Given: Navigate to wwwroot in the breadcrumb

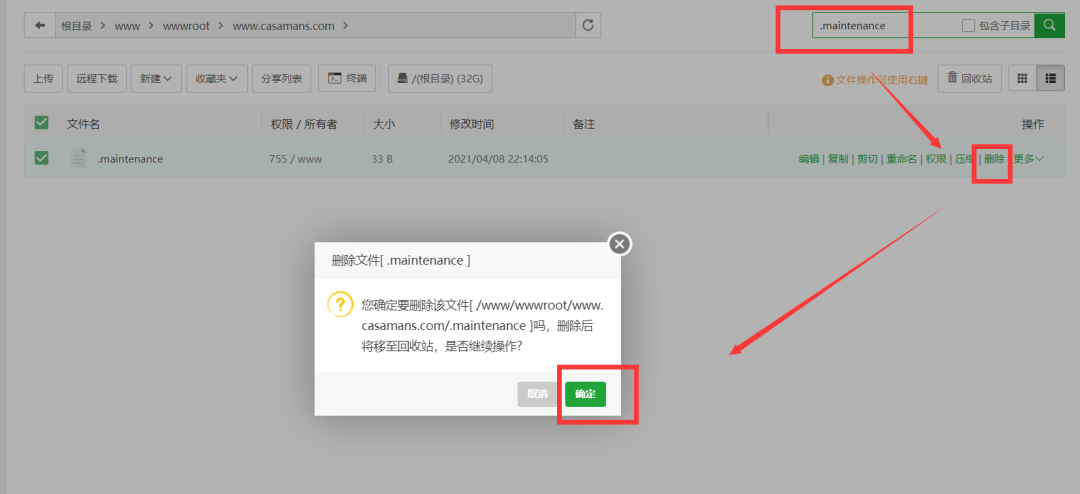Looking at the screenshot, I should click(186, 26).
